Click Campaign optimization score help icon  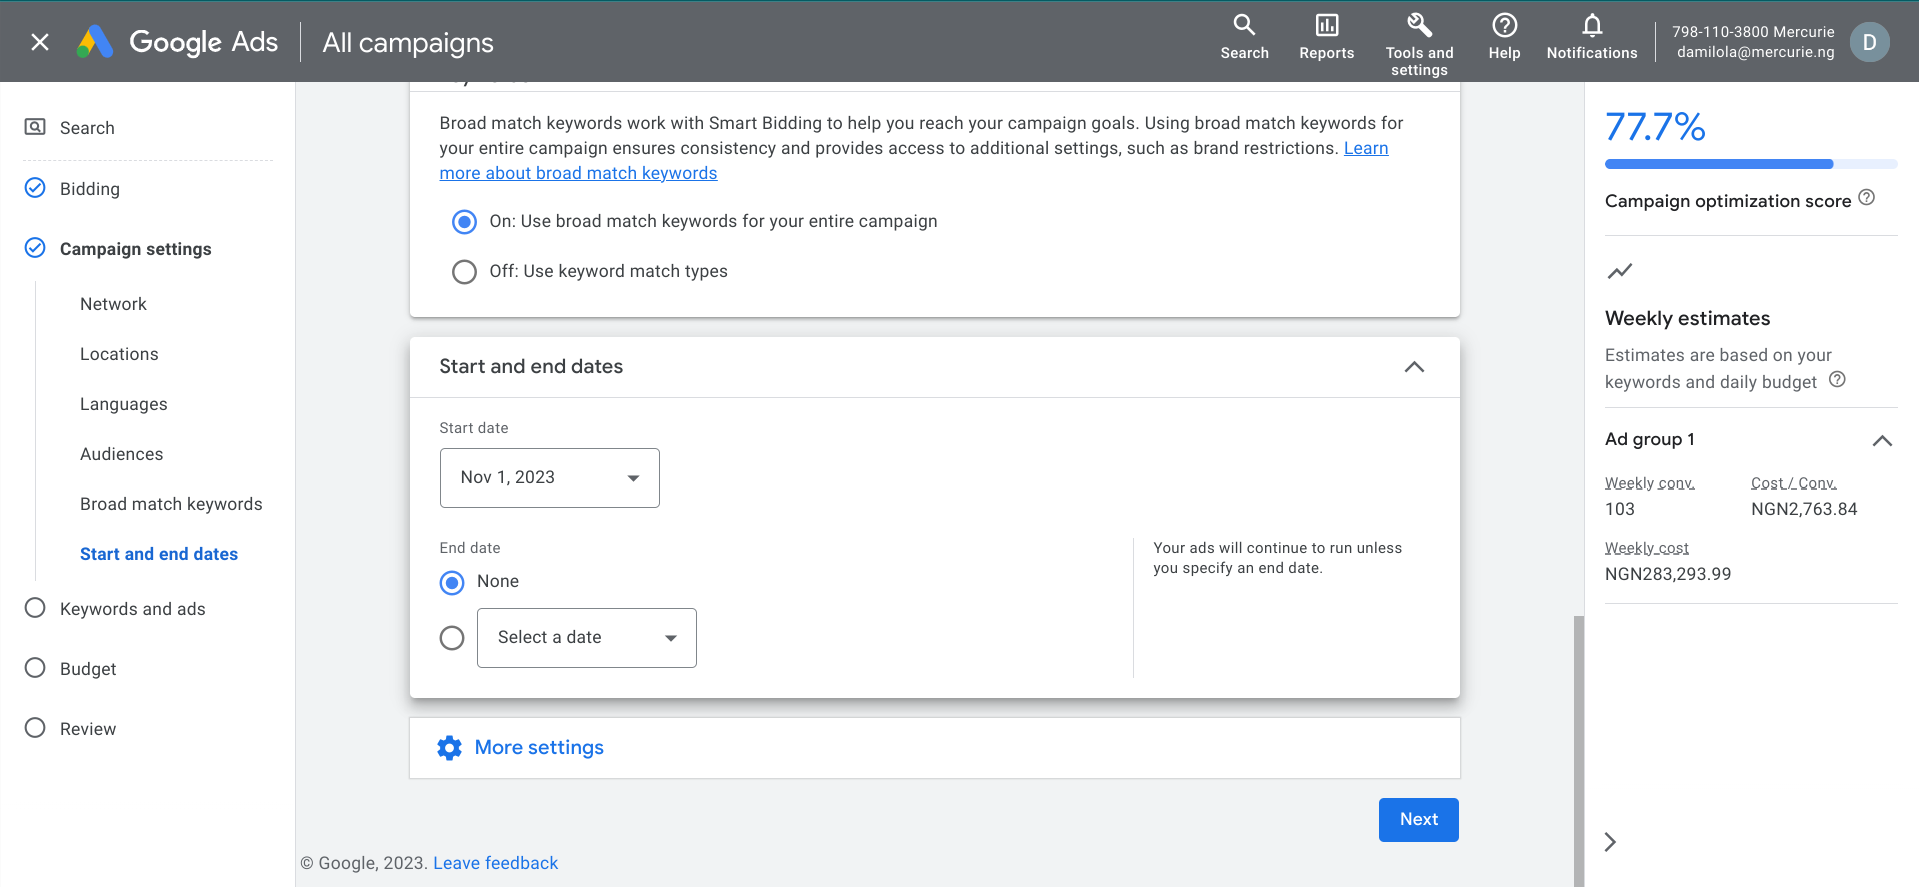coord(1866,198)
